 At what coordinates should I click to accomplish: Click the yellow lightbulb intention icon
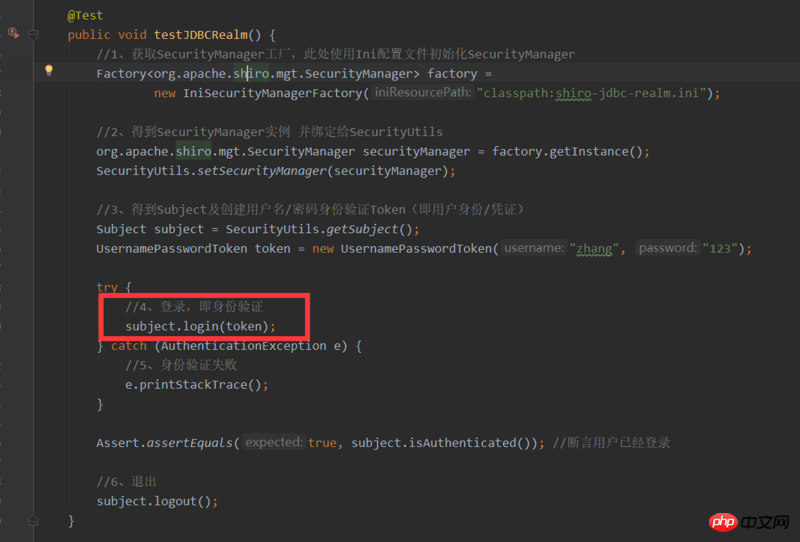tap(48, 70)
